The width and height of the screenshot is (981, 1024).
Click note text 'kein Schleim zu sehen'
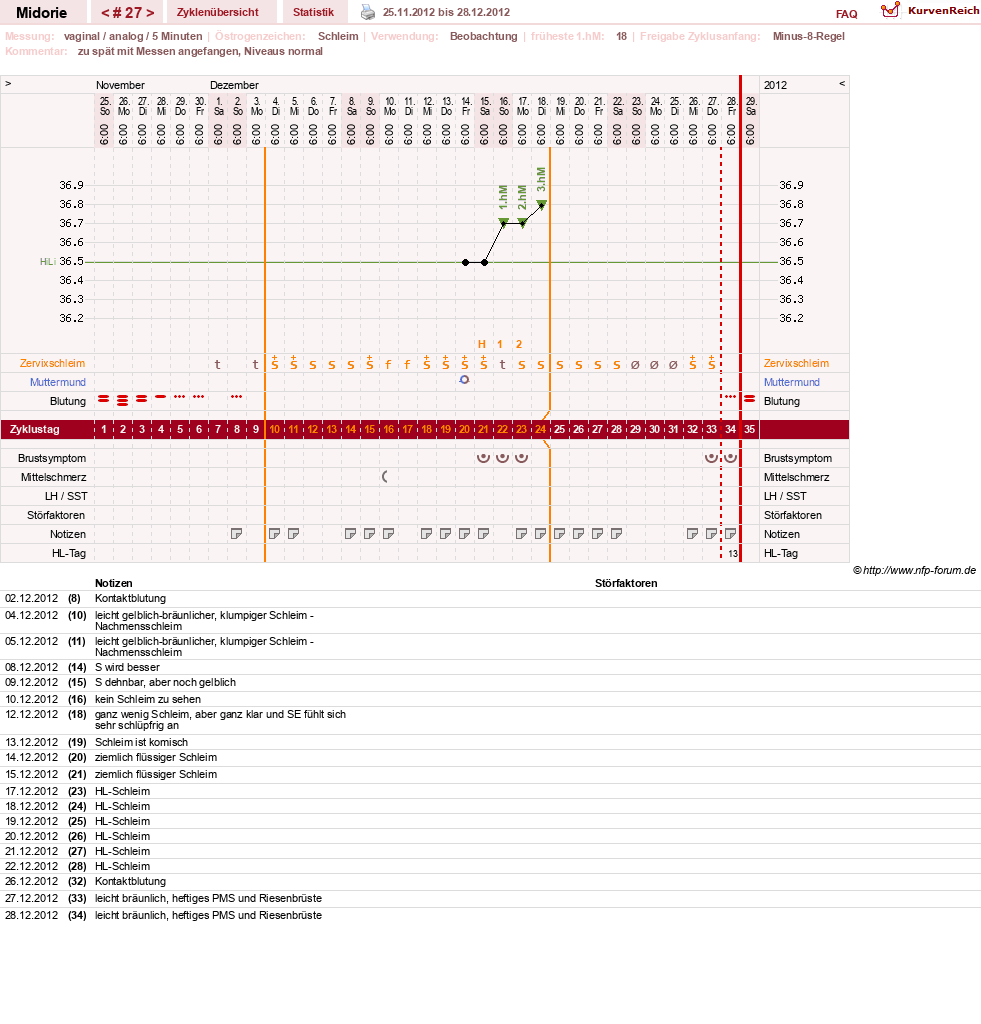pos(148,699)
